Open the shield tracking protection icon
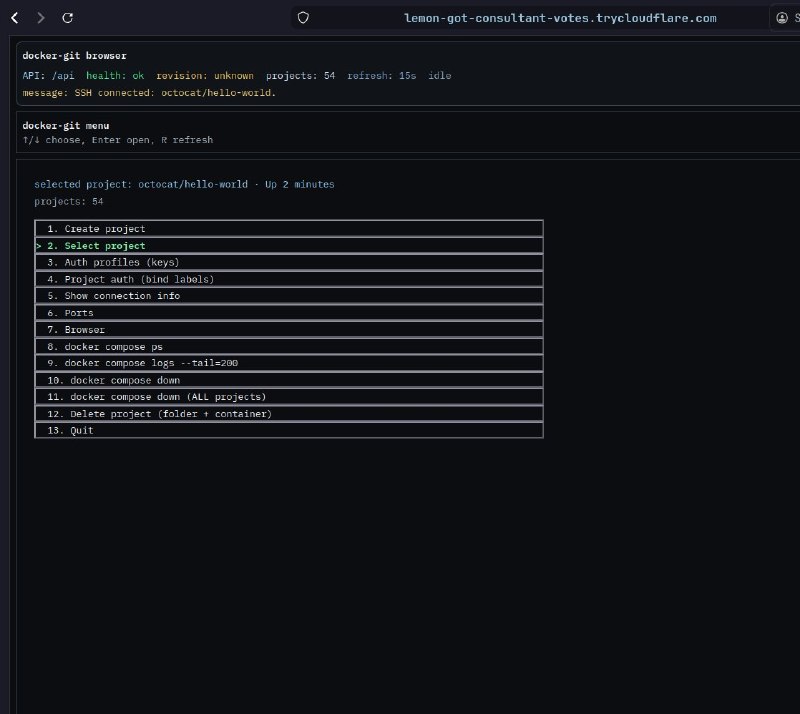Viewport: 800px width, 714px height. coord(303,18)
